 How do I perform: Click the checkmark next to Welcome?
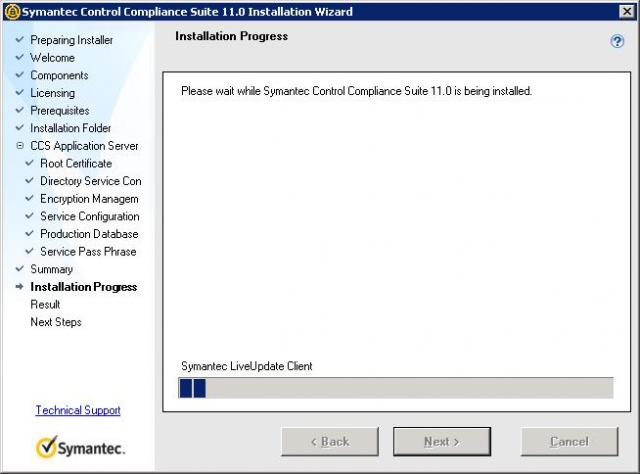pos(20,57)
